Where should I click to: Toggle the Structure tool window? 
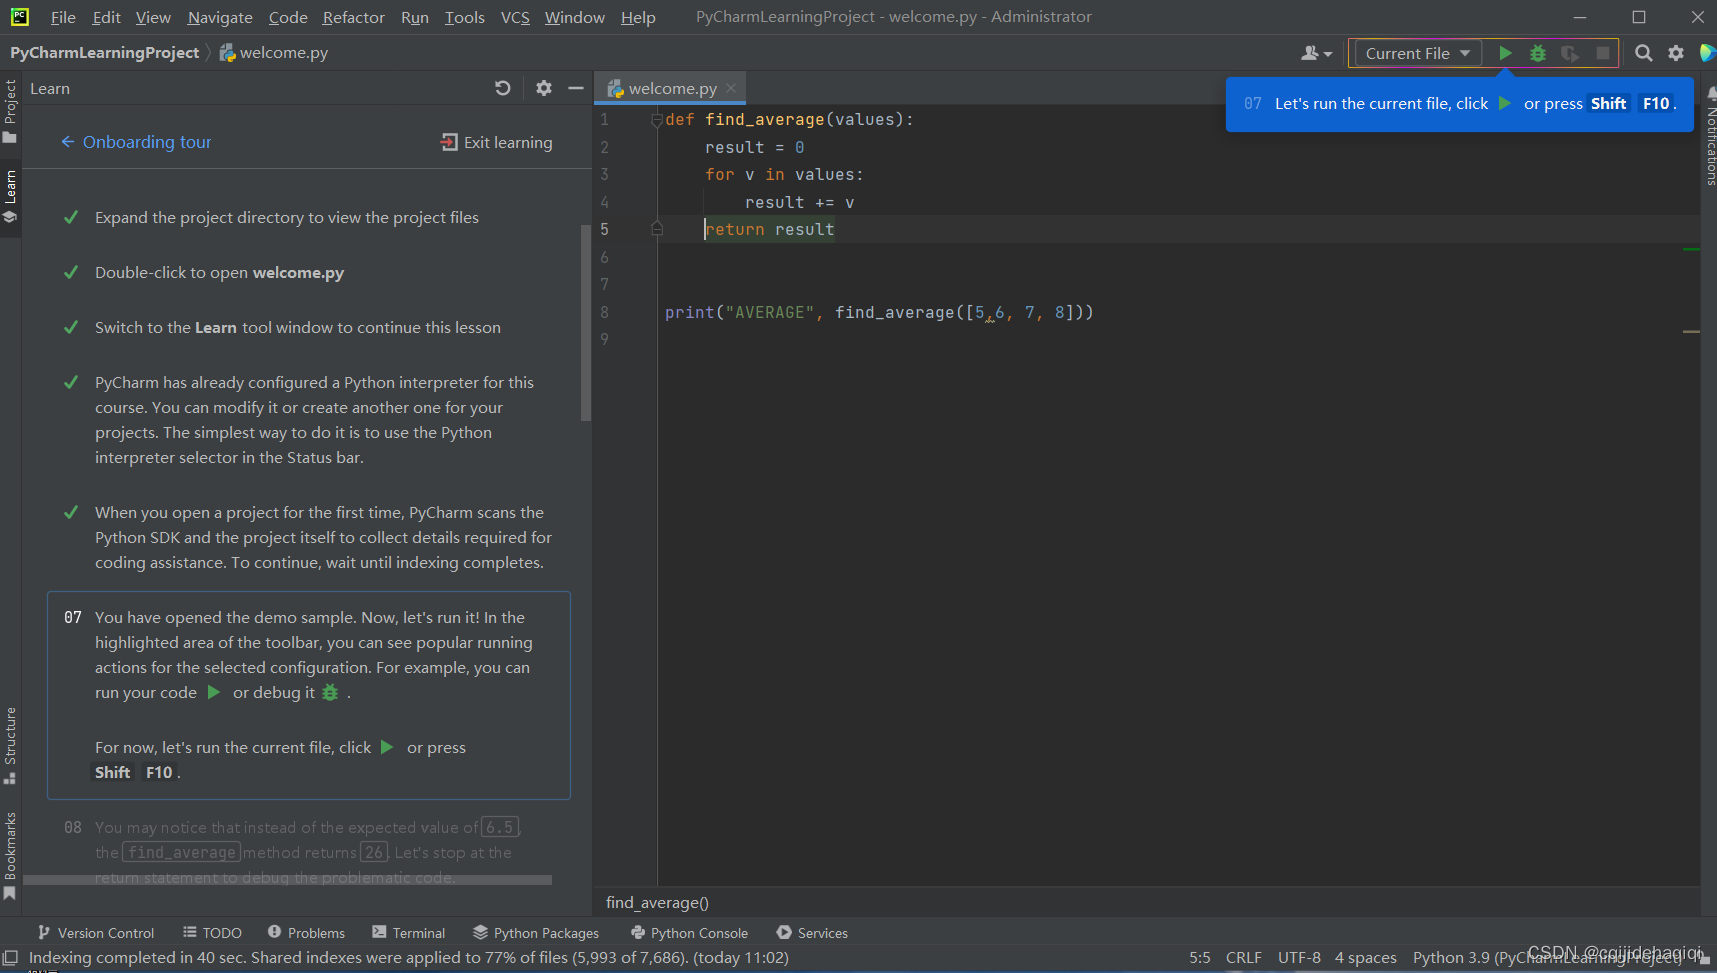11,742
